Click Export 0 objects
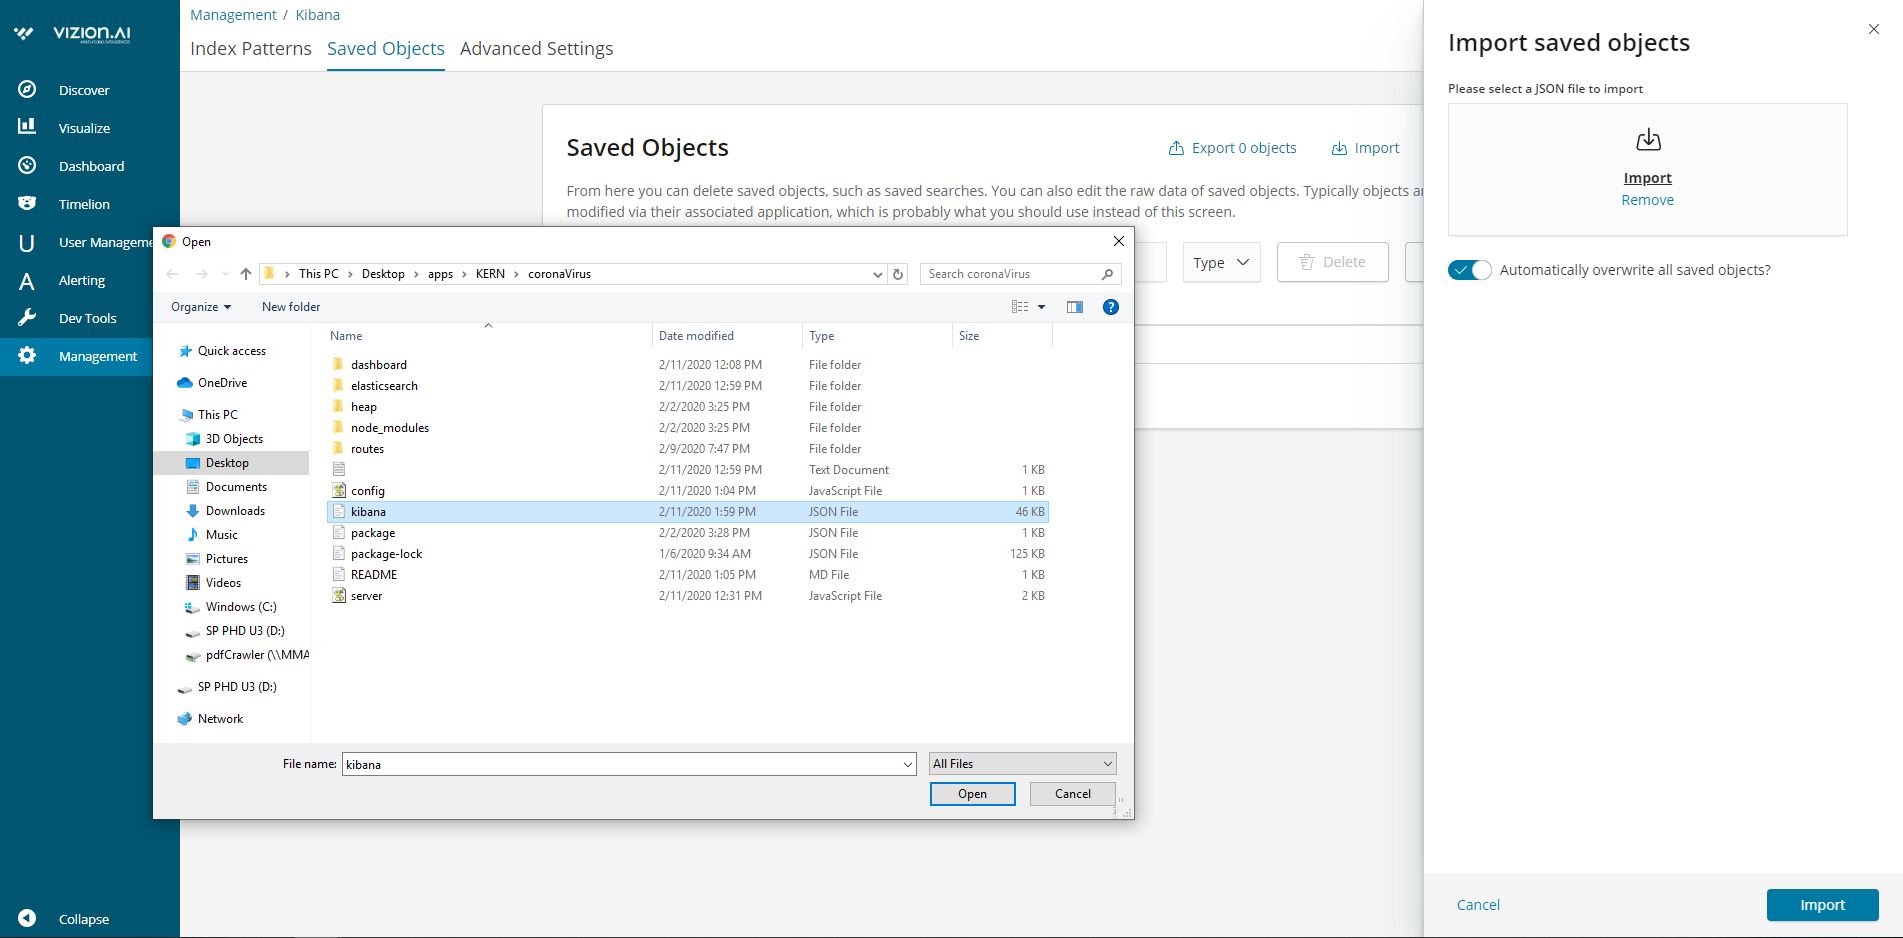The height and width of the screenshot is (938, 1903). (1232, 148)
